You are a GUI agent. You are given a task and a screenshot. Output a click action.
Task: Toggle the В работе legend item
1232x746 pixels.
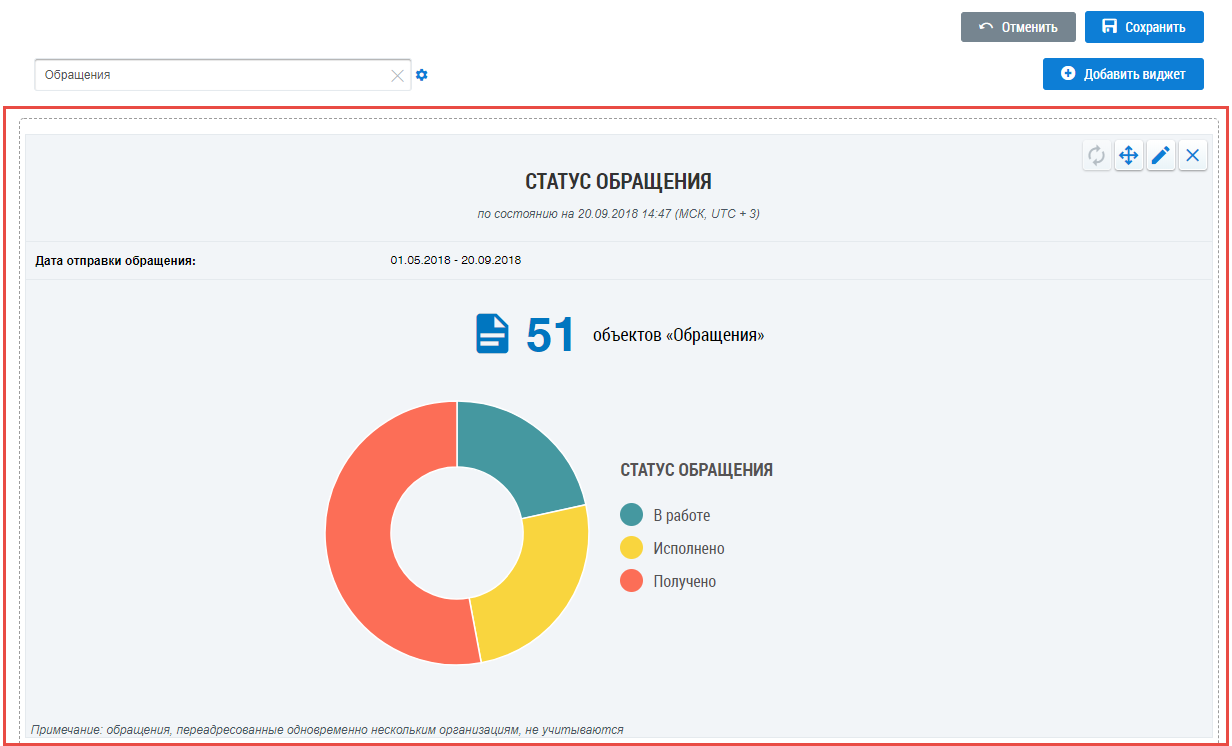point(681,516)
